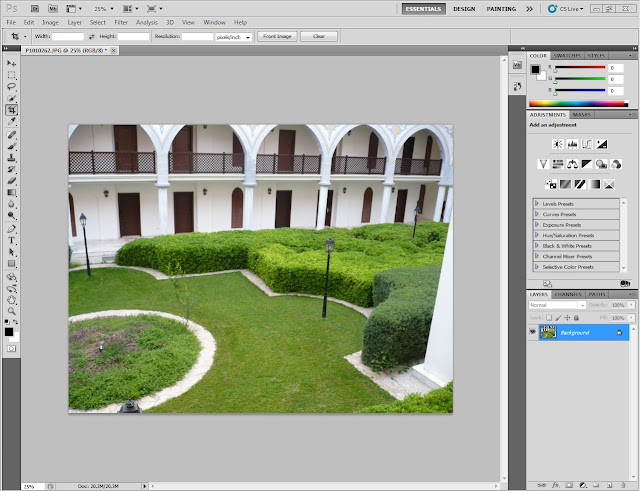Expand Curves Presets
Image resolution: width=640 pixels, height=491 pixels.
click(x=537, y=214)
